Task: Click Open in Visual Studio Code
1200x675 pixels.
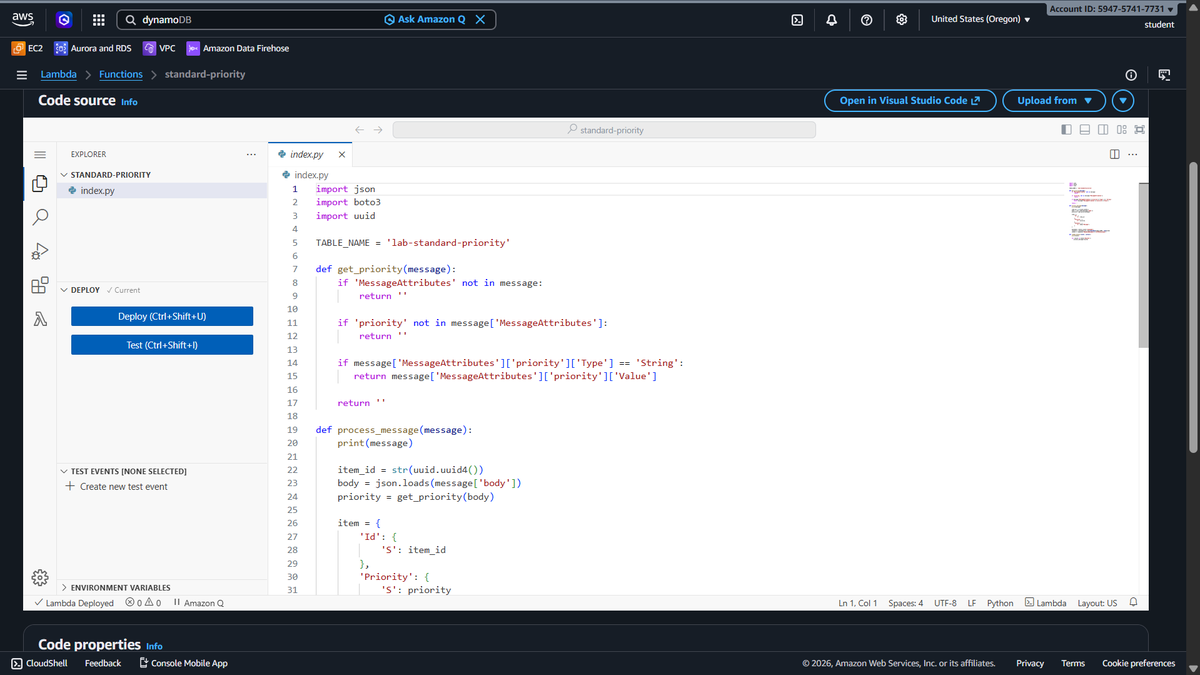Action: [910, 100]
